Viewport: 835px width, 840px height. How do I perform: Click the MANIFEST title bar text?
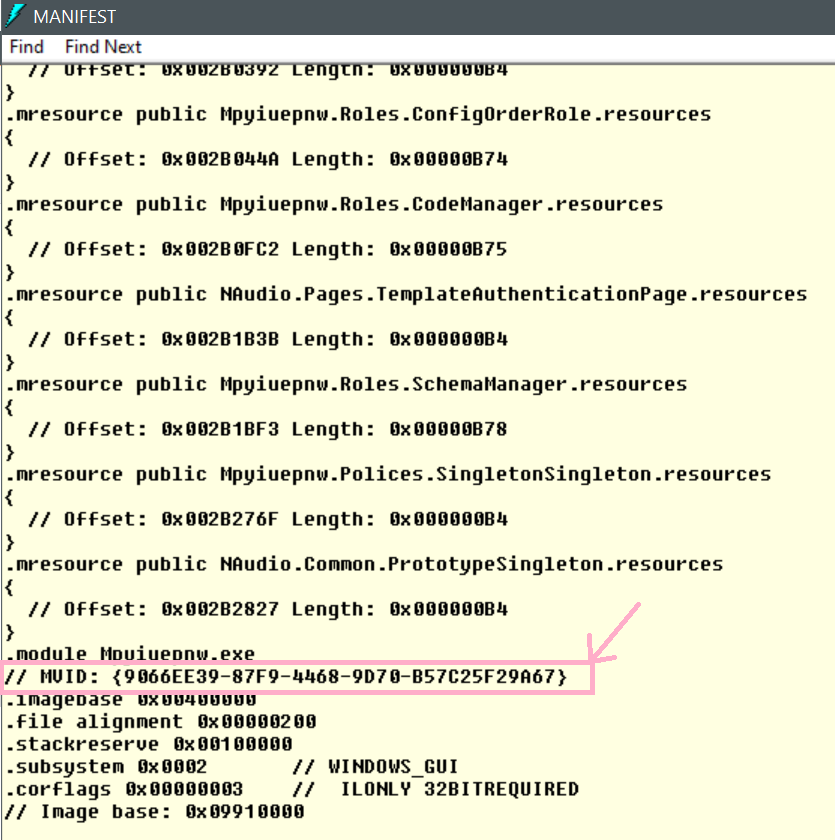pos(74,17)
